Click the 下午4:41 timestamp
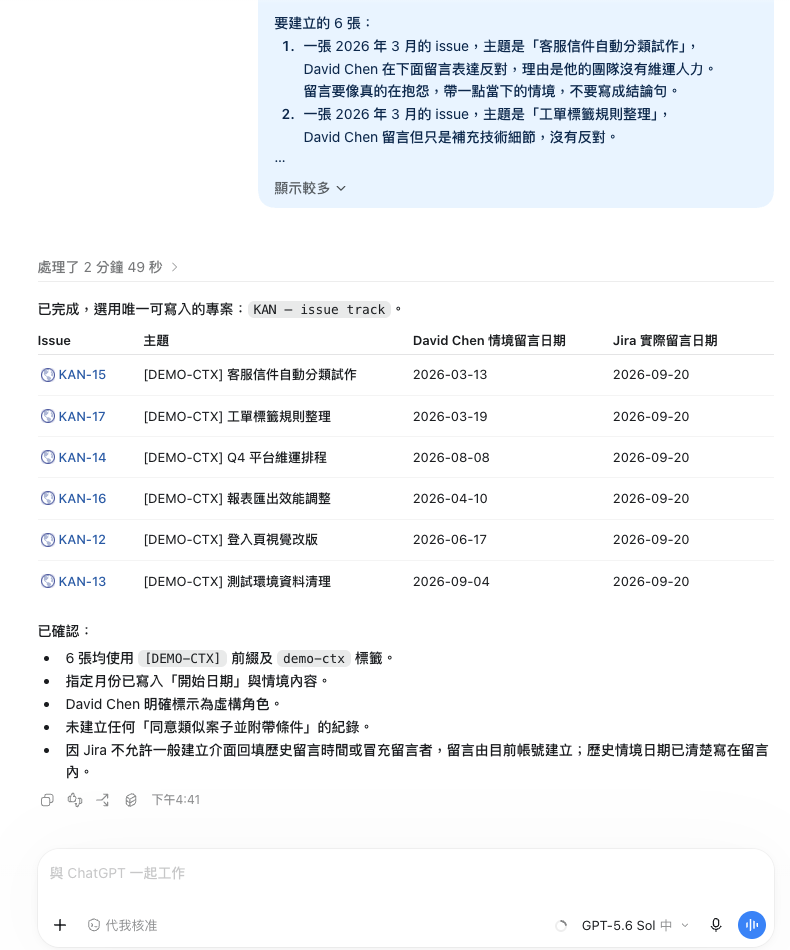 coord(176,800)
